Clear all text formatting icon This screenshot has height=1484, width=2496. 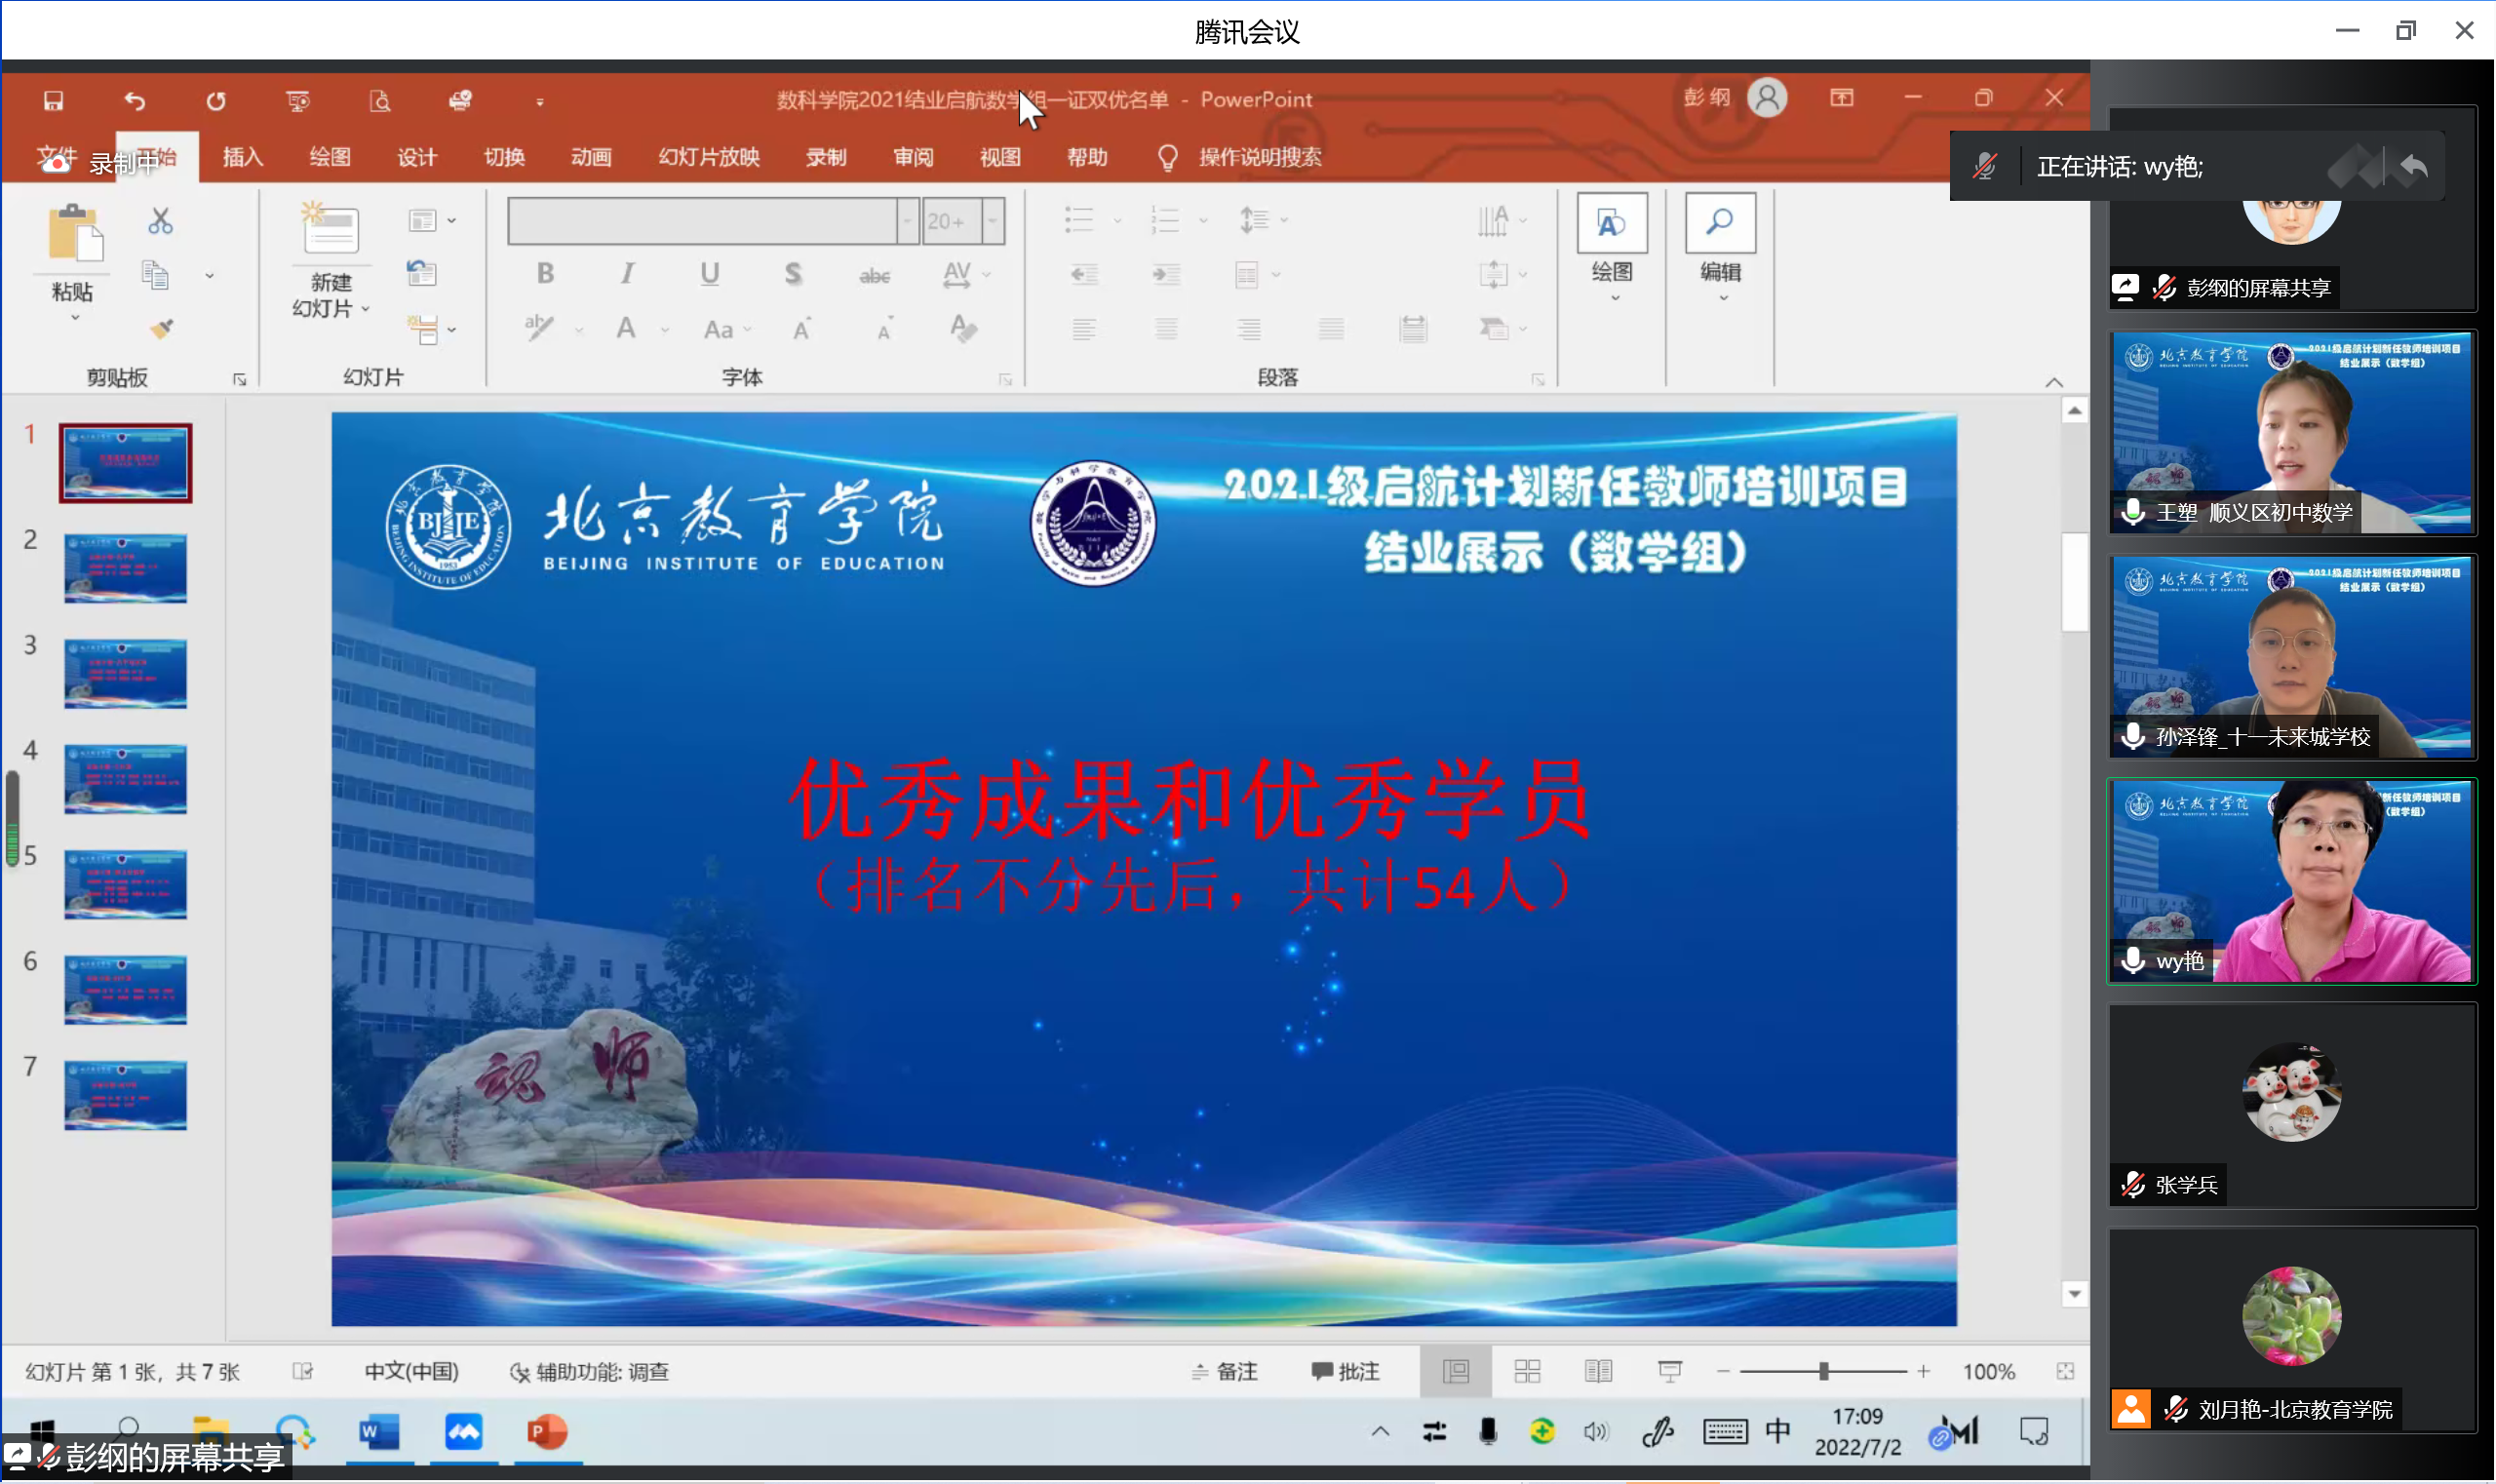964,328
